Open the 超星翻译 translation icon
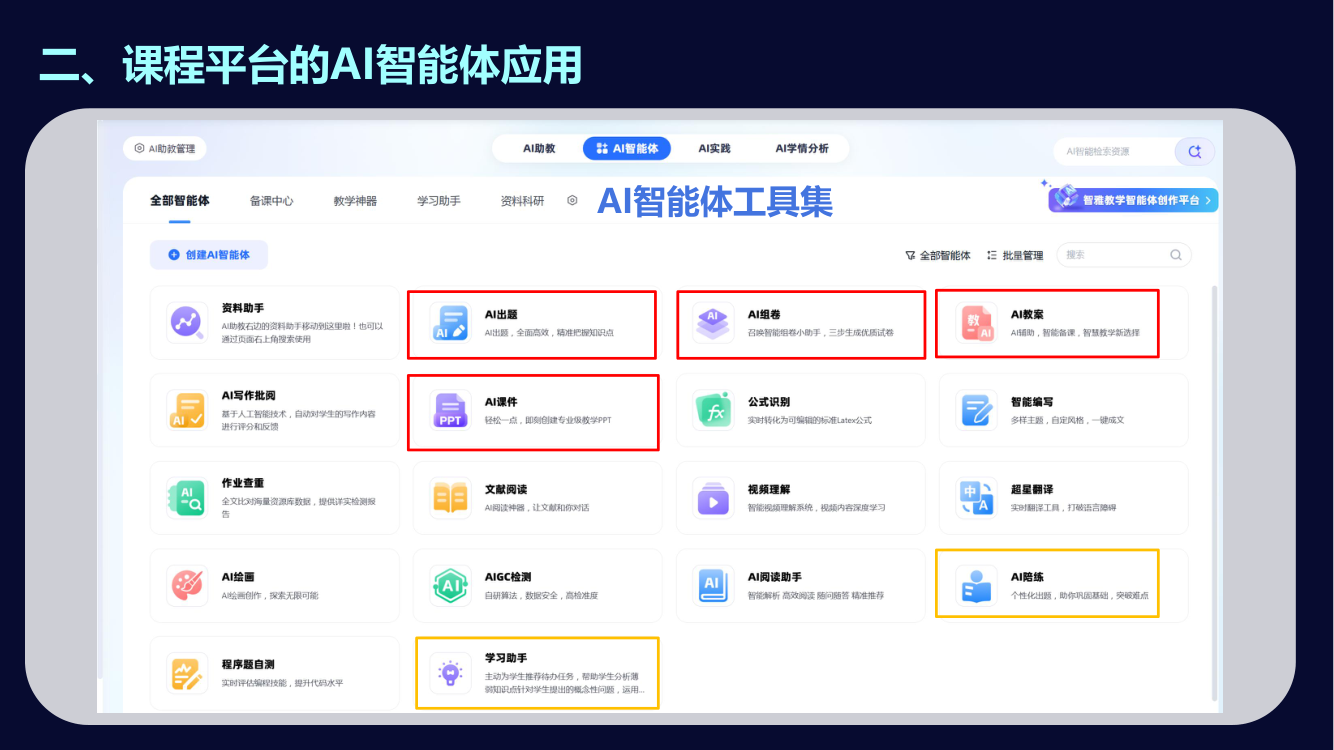This screenshot has width=1334, height=750. pyautogui.click(x=976, y=497)
